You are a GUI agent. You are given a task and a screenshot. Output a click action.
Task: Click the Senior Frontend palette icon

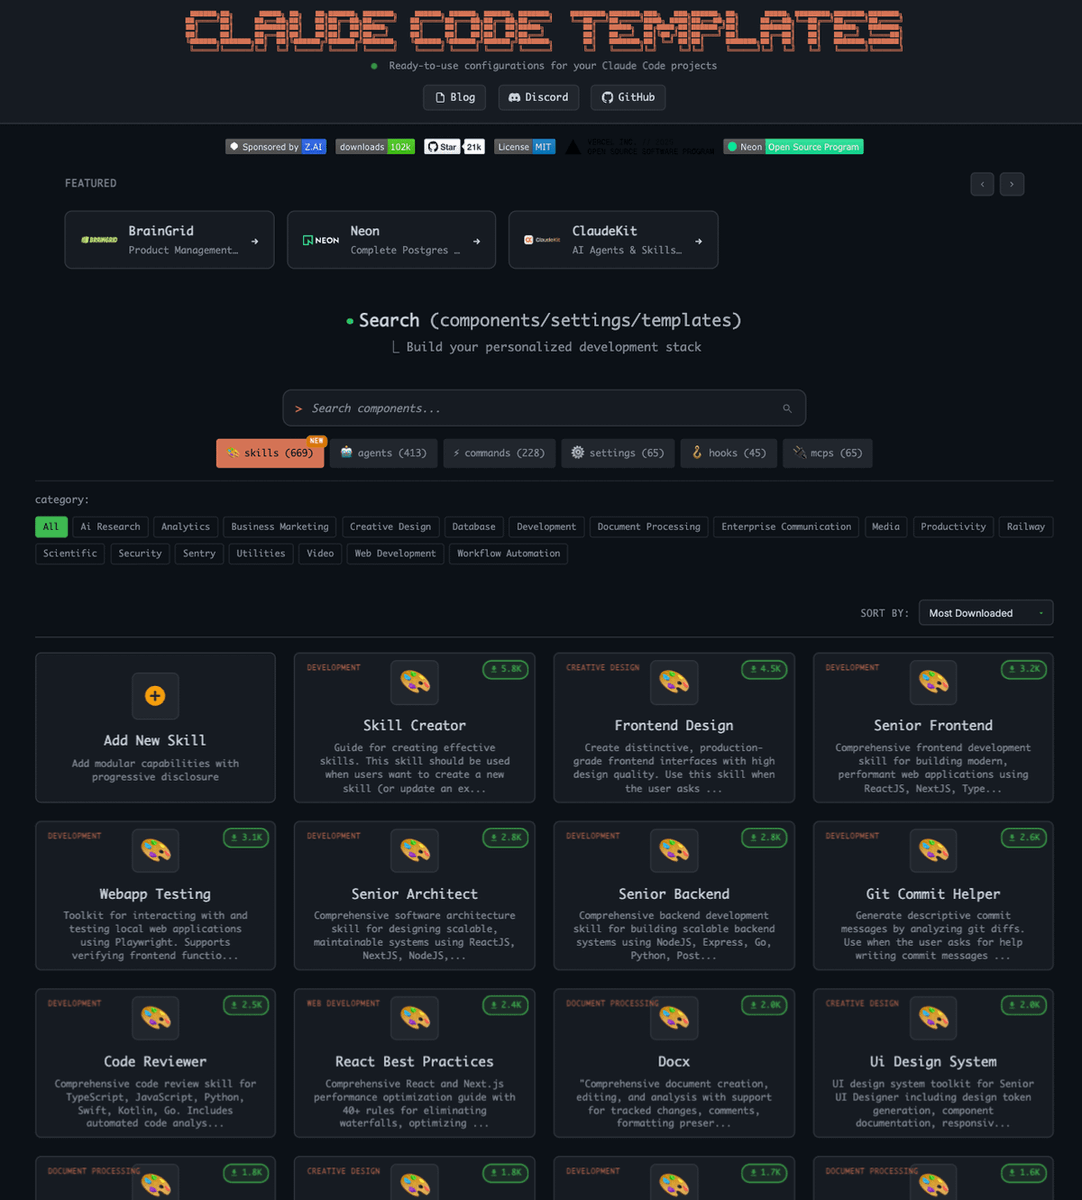coord(933,682)
